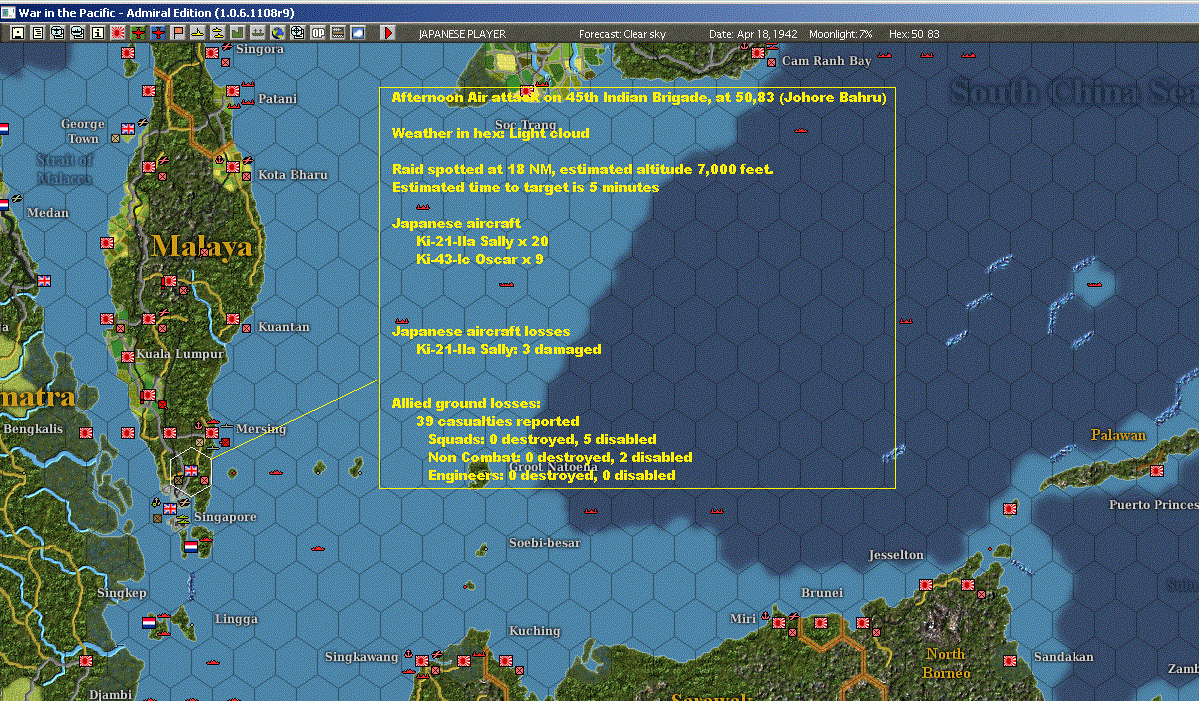Click the Singapore city label

[225, 517]
